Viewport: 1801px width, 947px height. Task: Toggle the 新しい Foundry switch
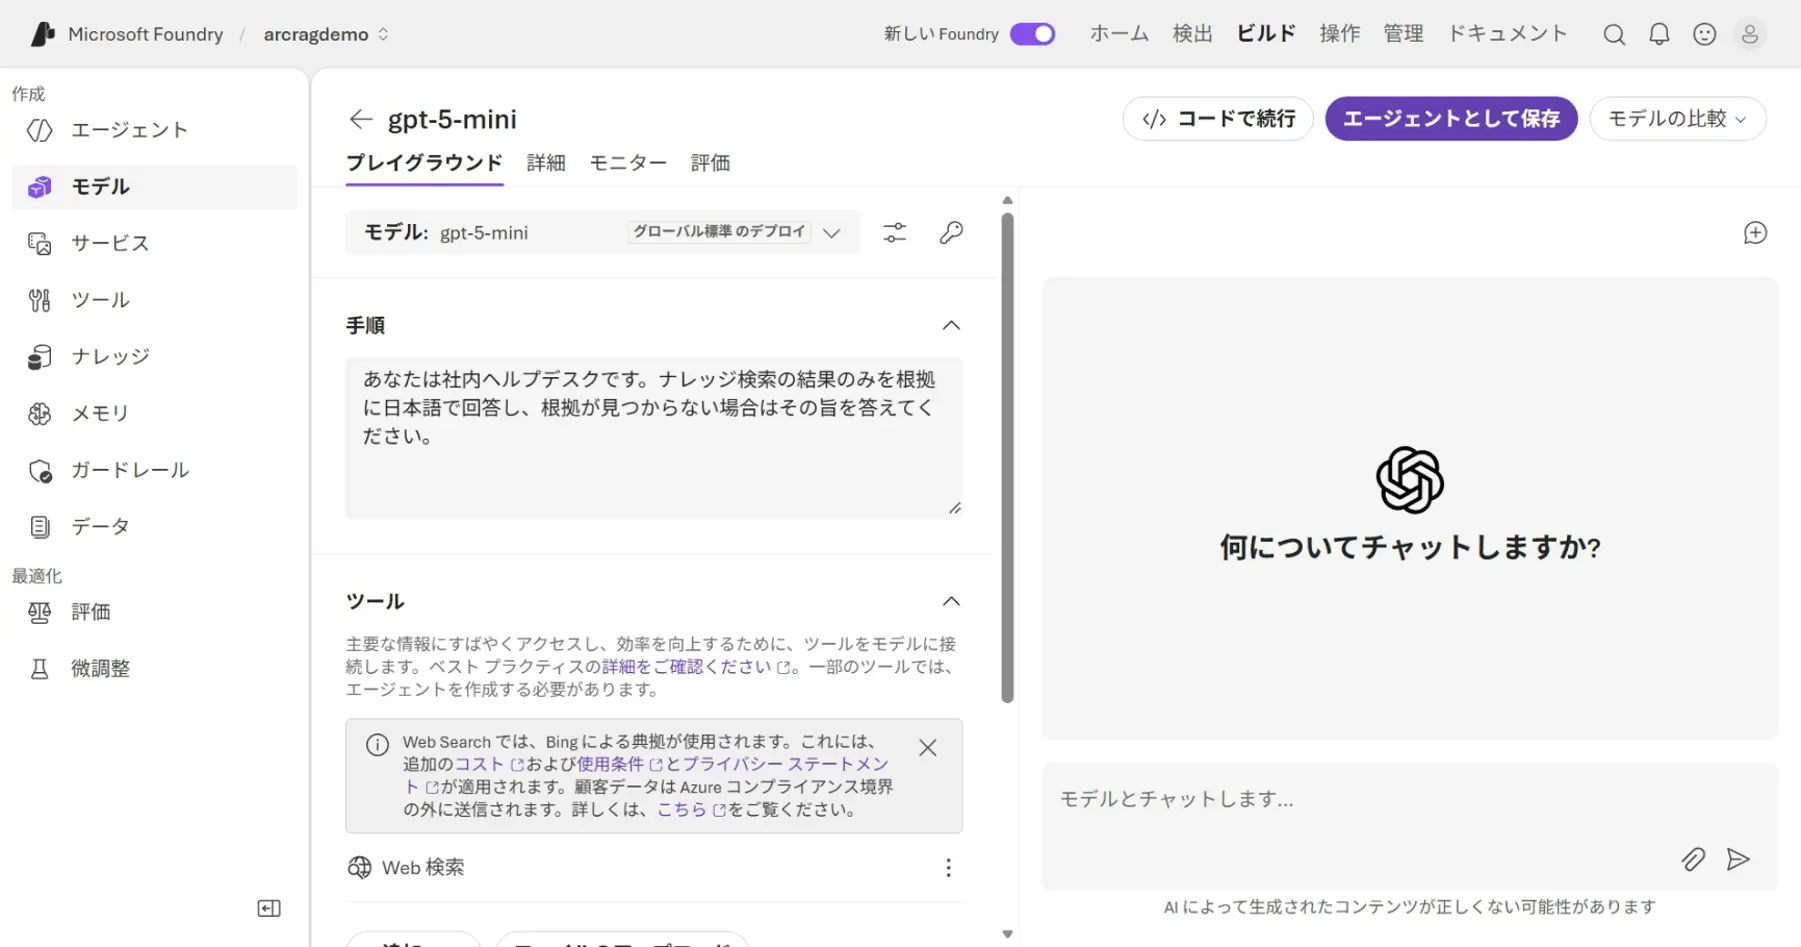click(1032, 34)
